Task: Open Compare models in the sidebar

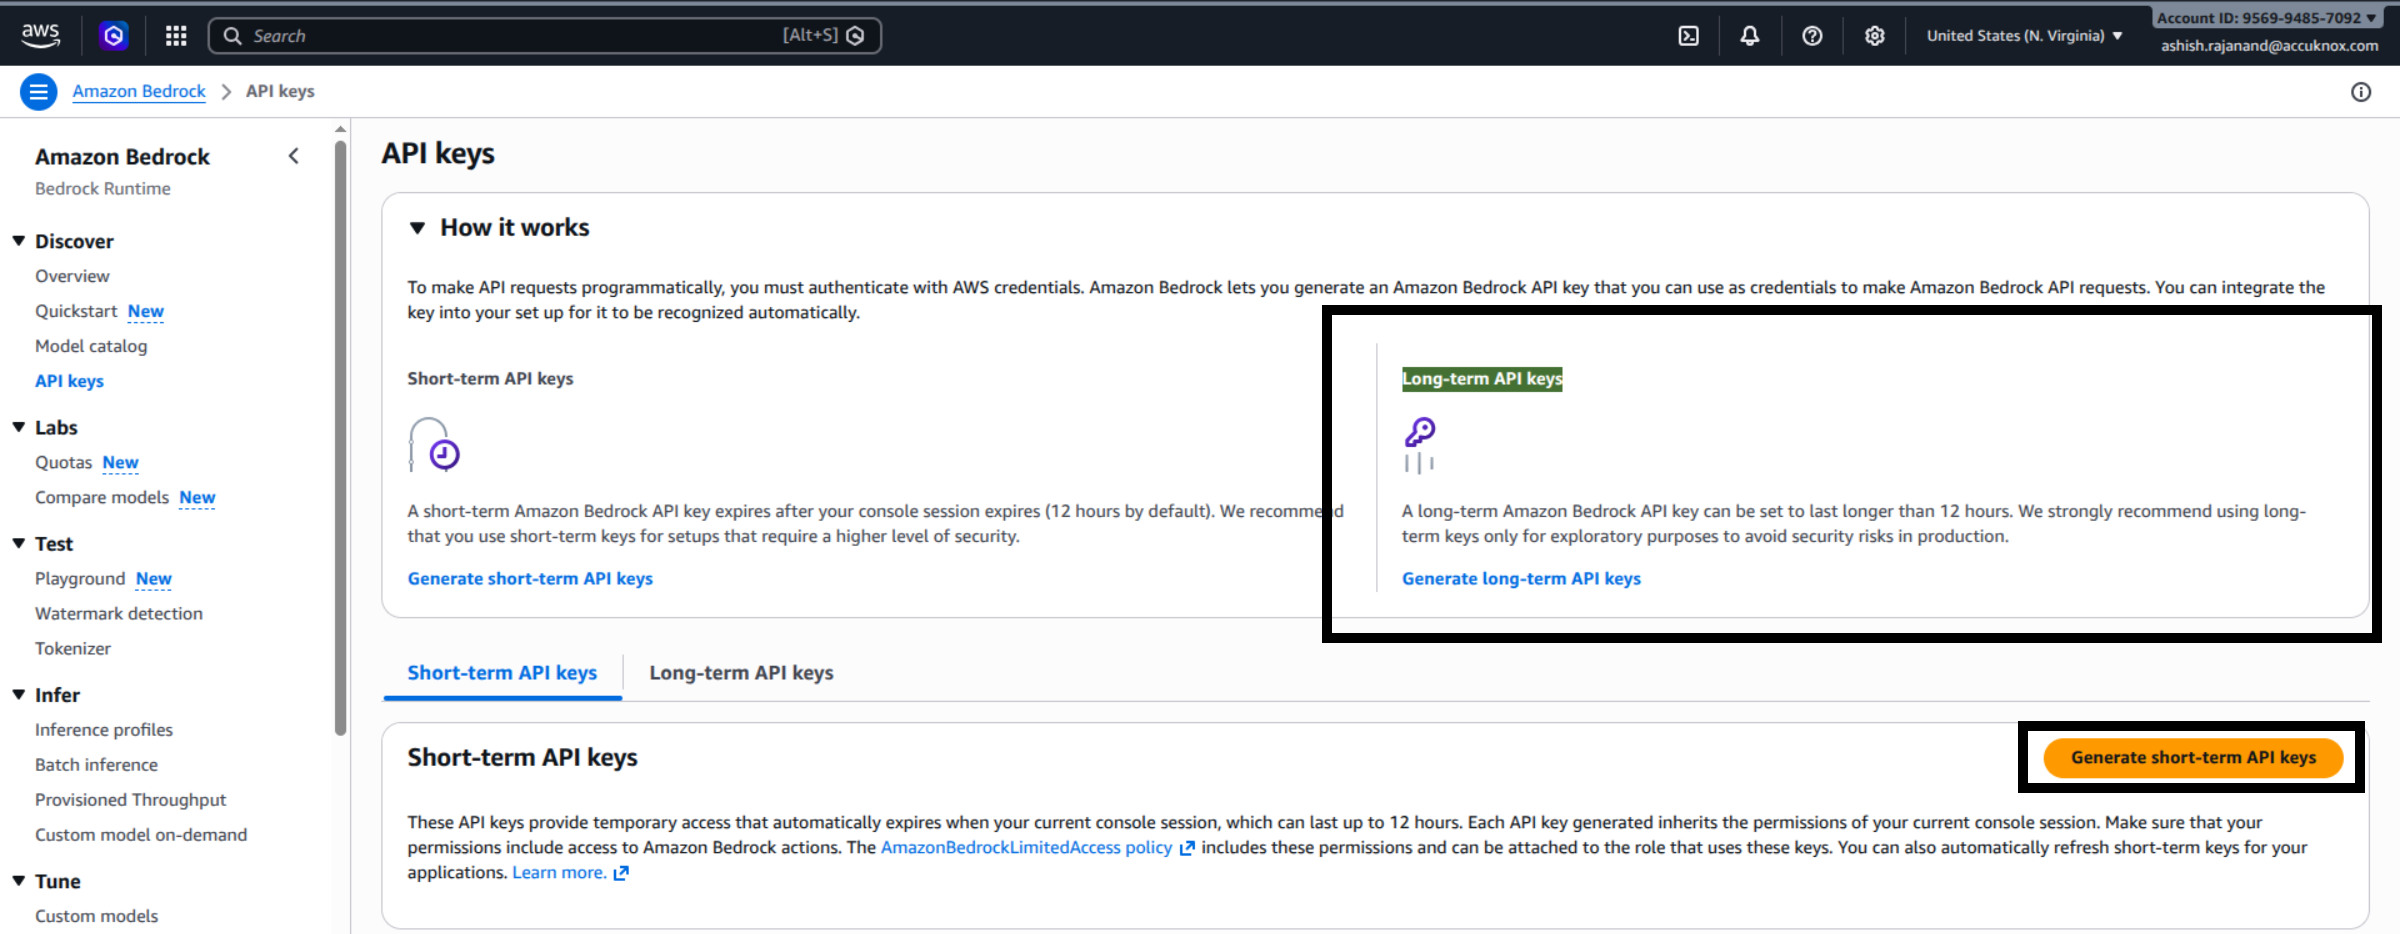Action: 102,497
